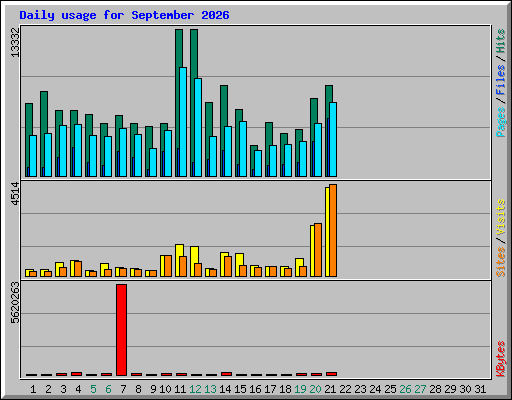512x400 pixels.
Task: Click day label 11 on the x-axis
Action: tap(180, 389)
